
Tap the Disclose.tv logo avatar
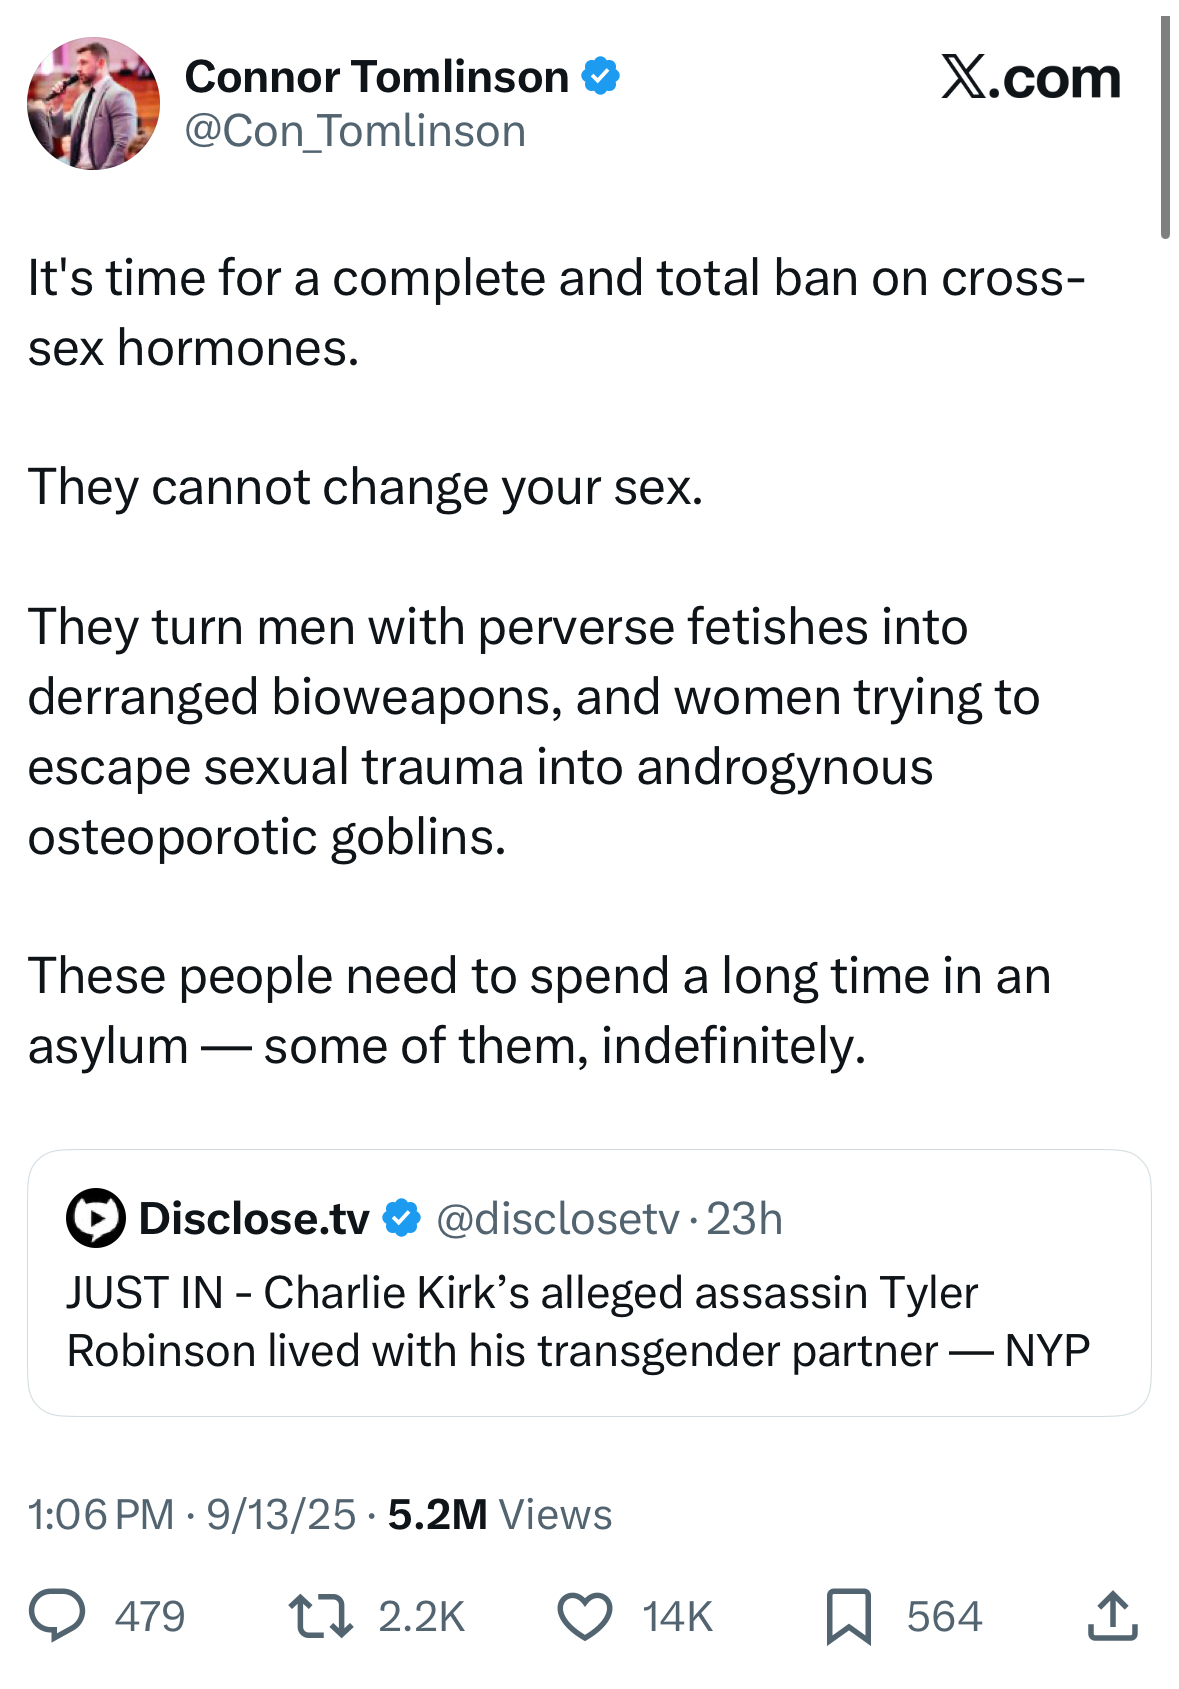point(95,1218)
